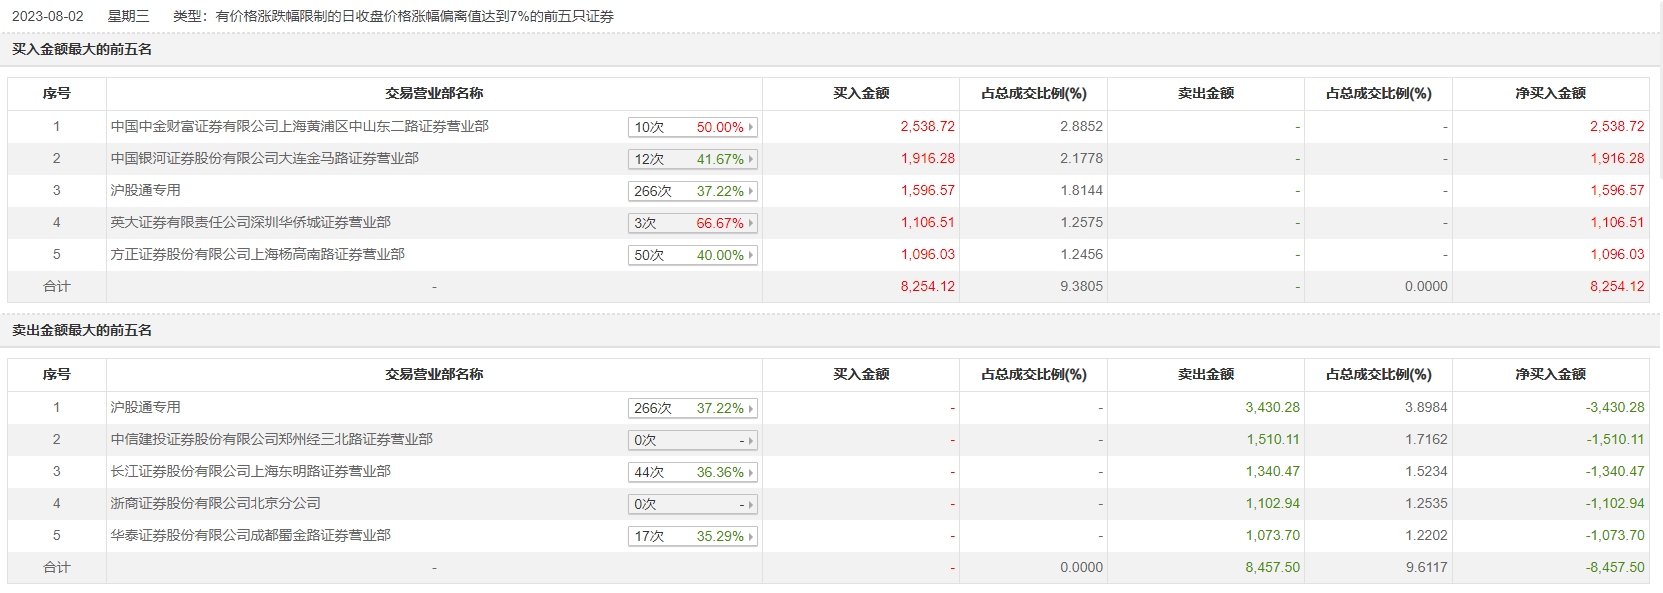The height and width of the screenshot is (593, 1663).
Task: Click the arrow icon beside 40.00%
Action: click(x=751, y=256)
